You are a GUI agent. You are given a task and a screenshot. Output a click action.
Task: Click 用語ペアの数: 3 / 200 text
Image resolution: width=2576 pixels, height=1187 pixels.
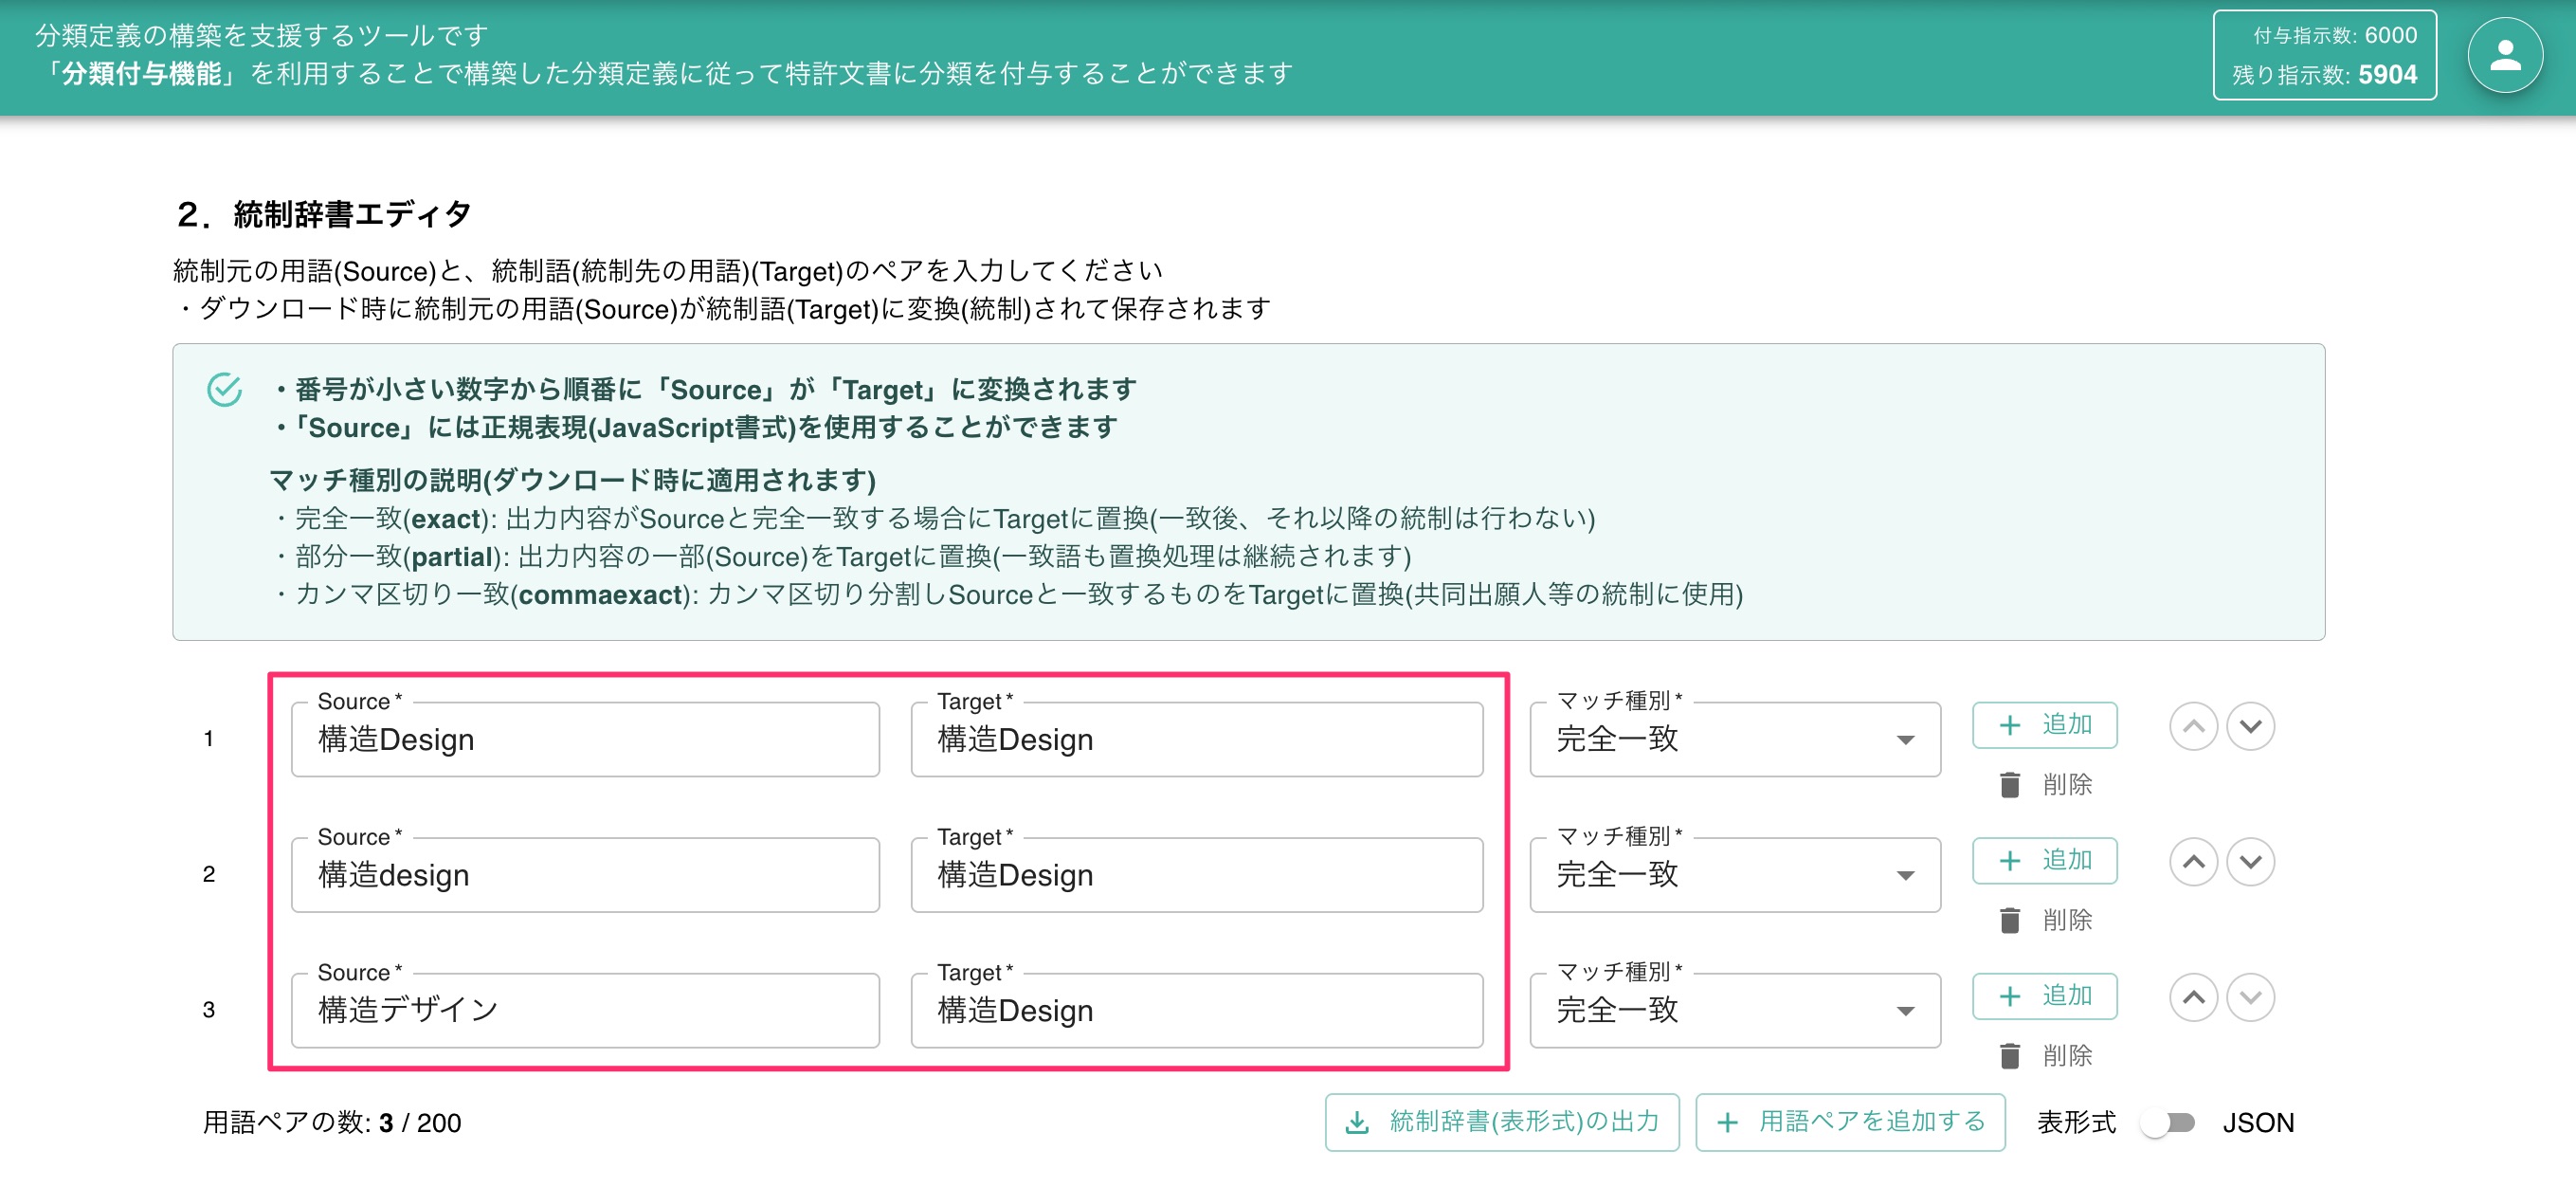332,1123
